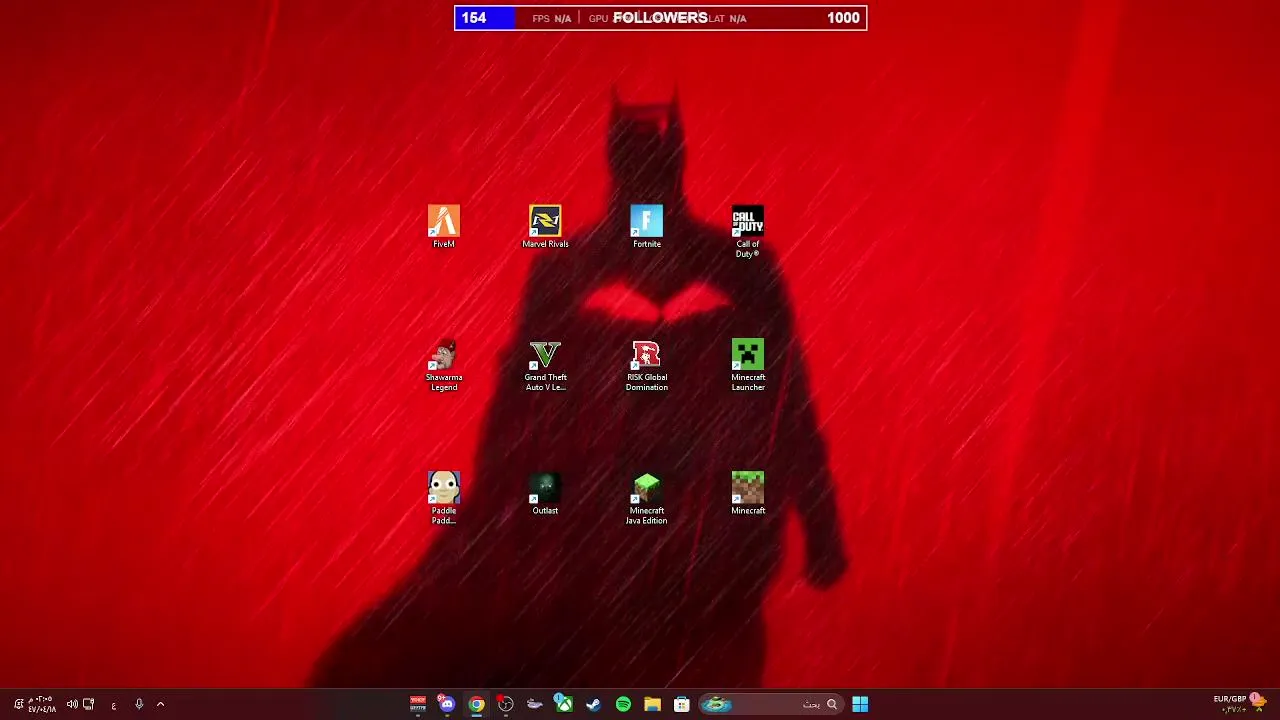Open the notification bell in the tray
This screenshot has height=720, width=1280.
[x=18, y=704]
